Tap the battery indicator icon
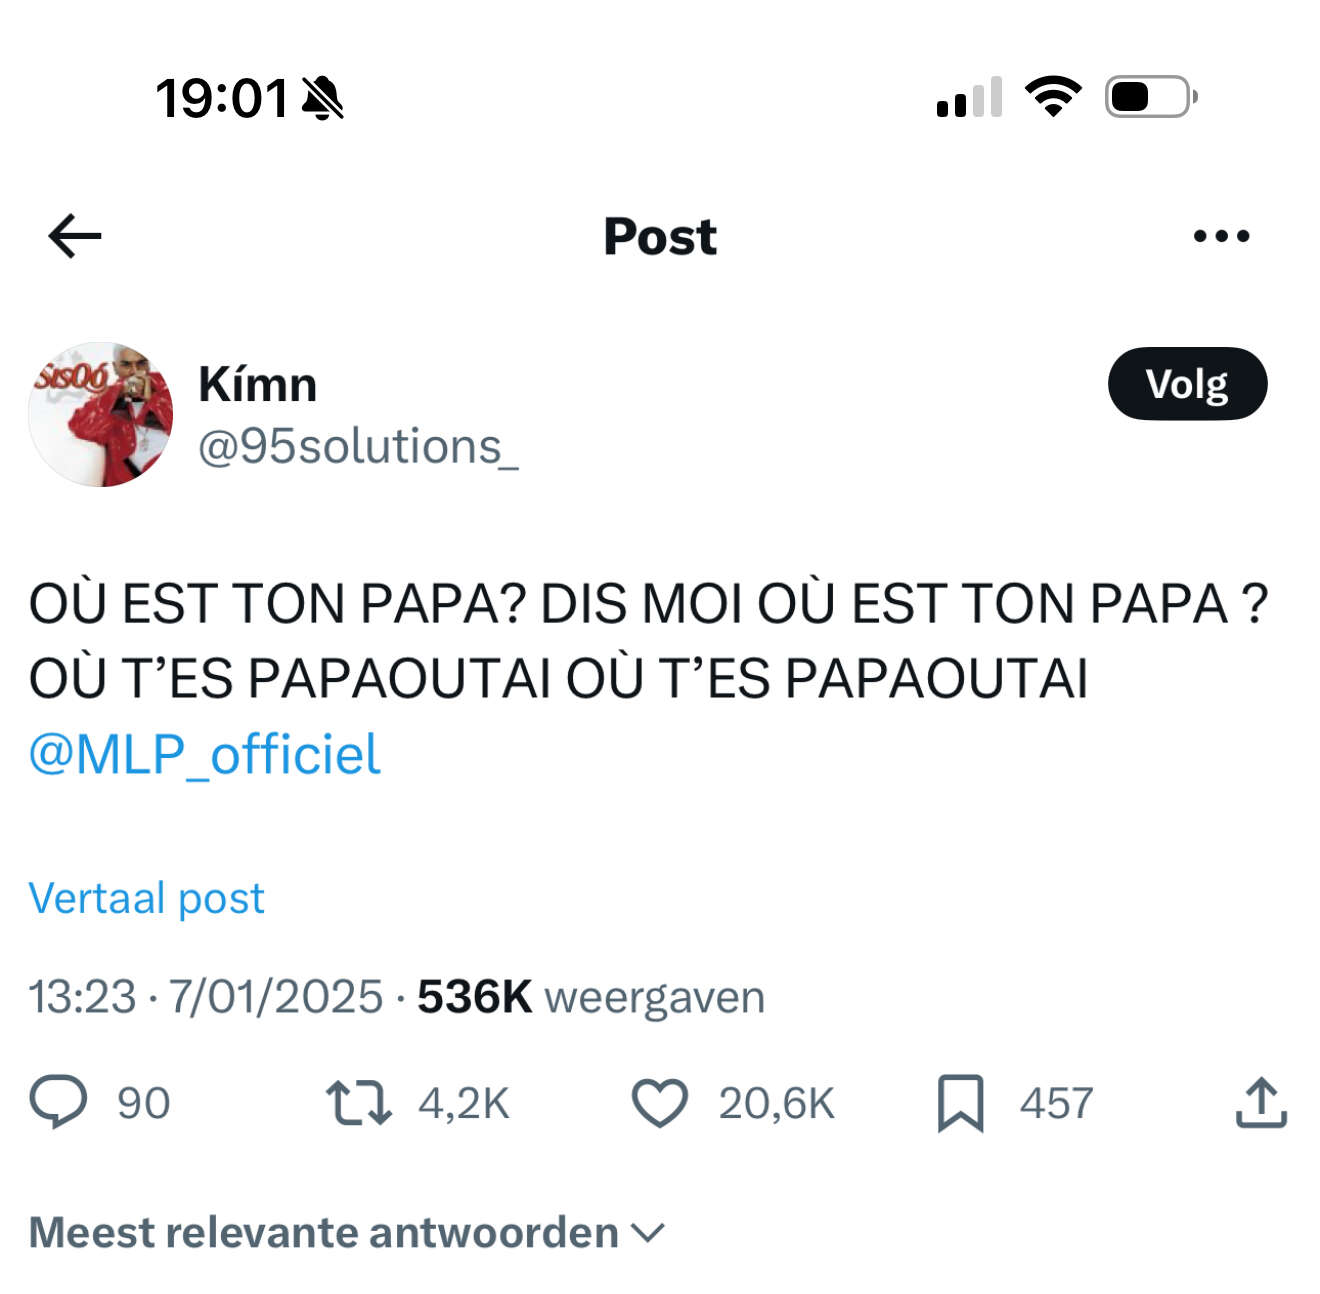The height and width of the screenshot is (1294, 1320). [1150, 97]
